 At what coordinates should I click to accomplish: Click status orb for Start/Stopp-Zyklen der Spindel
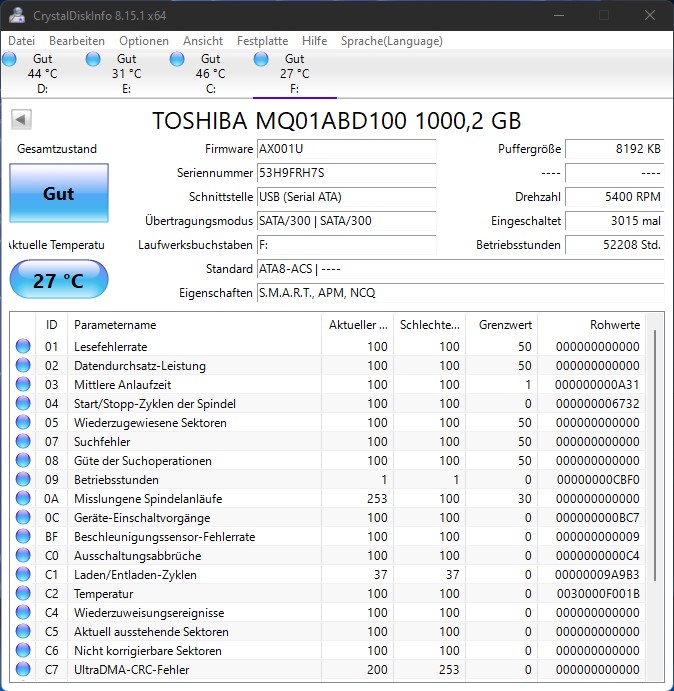click(23, 403)
